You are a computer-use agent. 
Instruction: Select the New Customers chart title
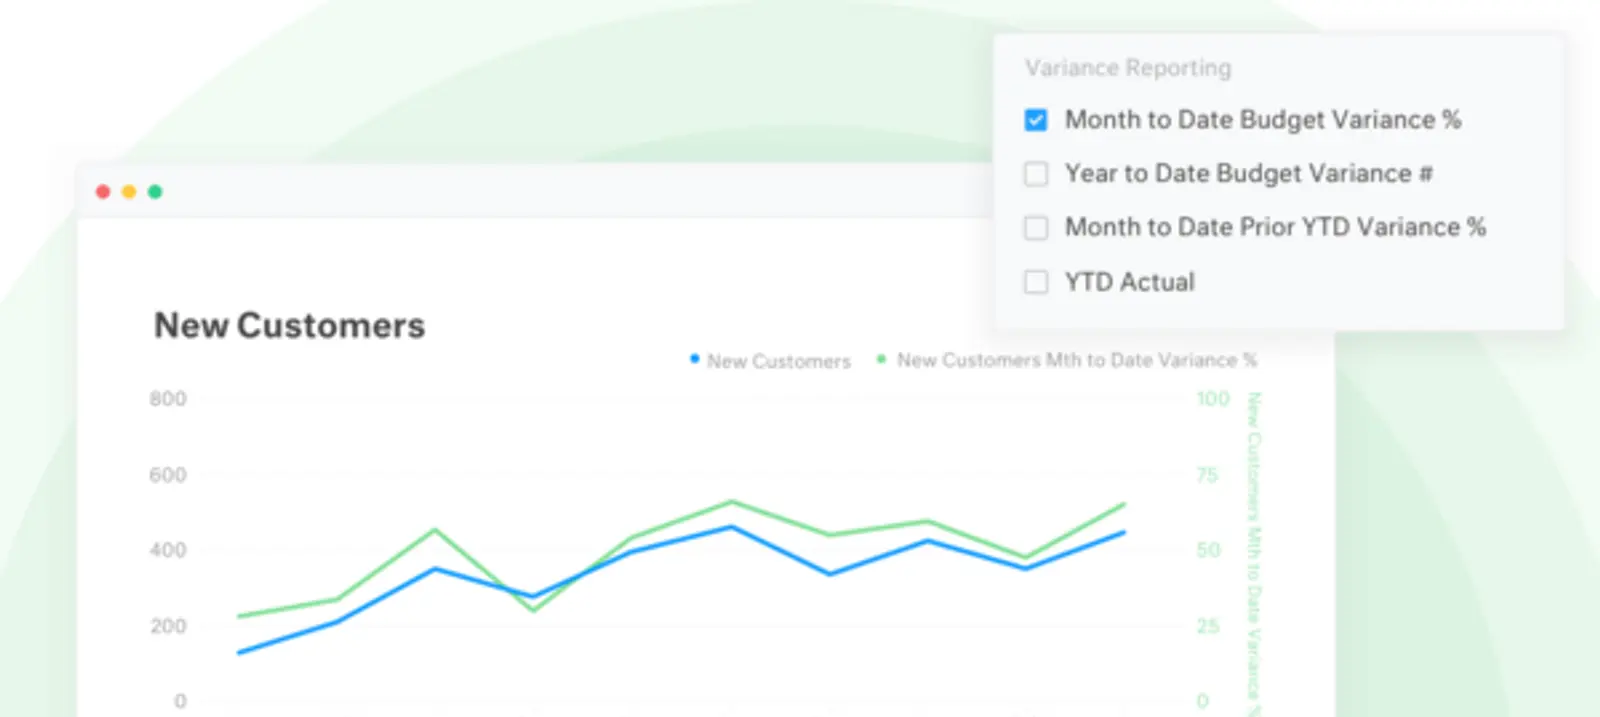click(289, 325)
